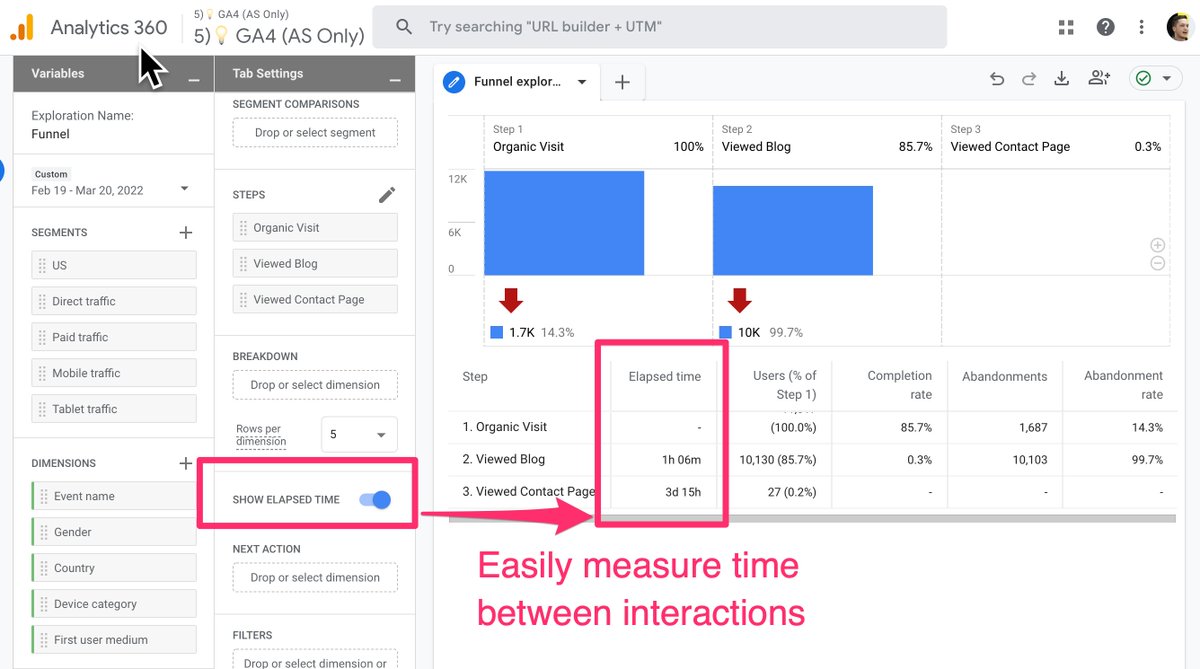Image resolution: width=1200 pixels, height=669 pixels.
Task: Edit funnel steps with pencil icon
Action: (387, 195)
